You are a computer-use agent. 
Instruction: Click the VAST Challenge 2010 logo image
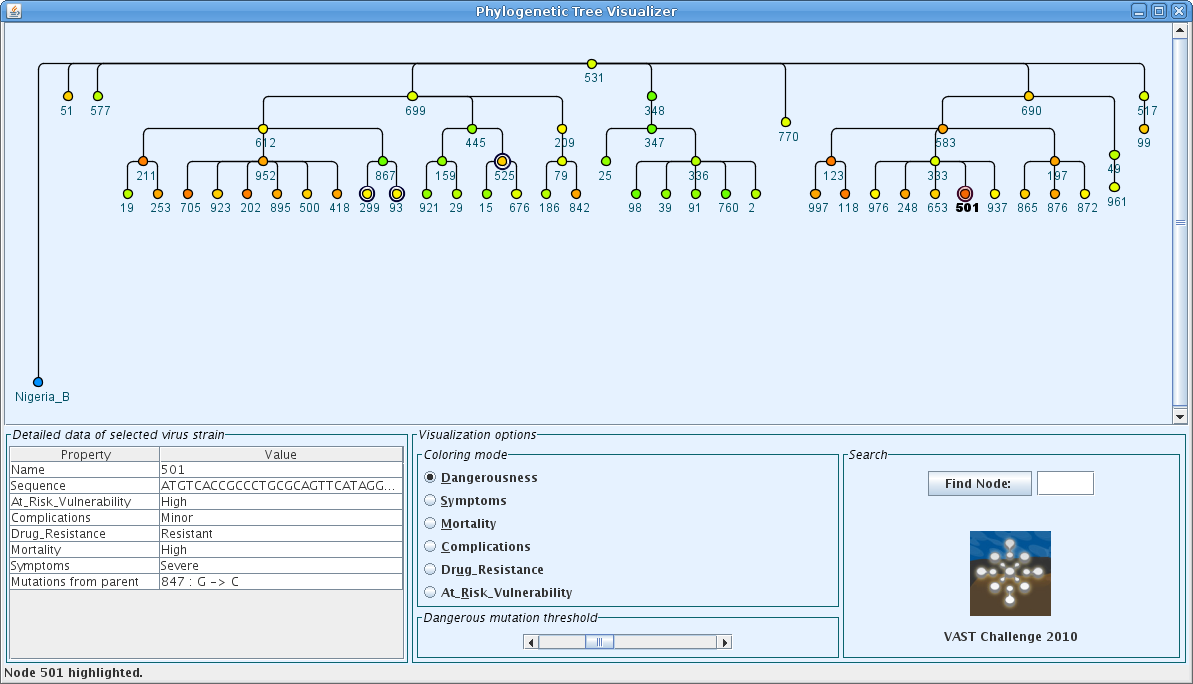point(1010,573)
